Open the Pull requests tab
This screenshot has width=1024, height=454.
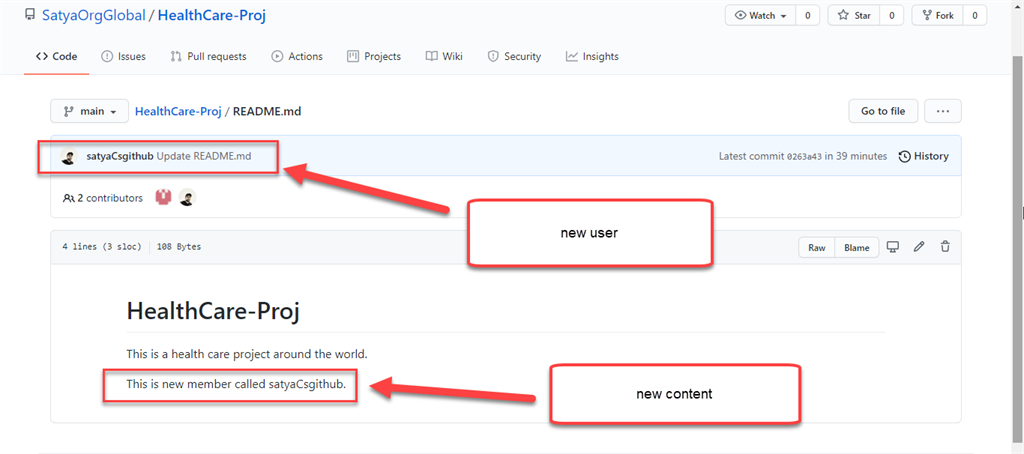(208, 56)
